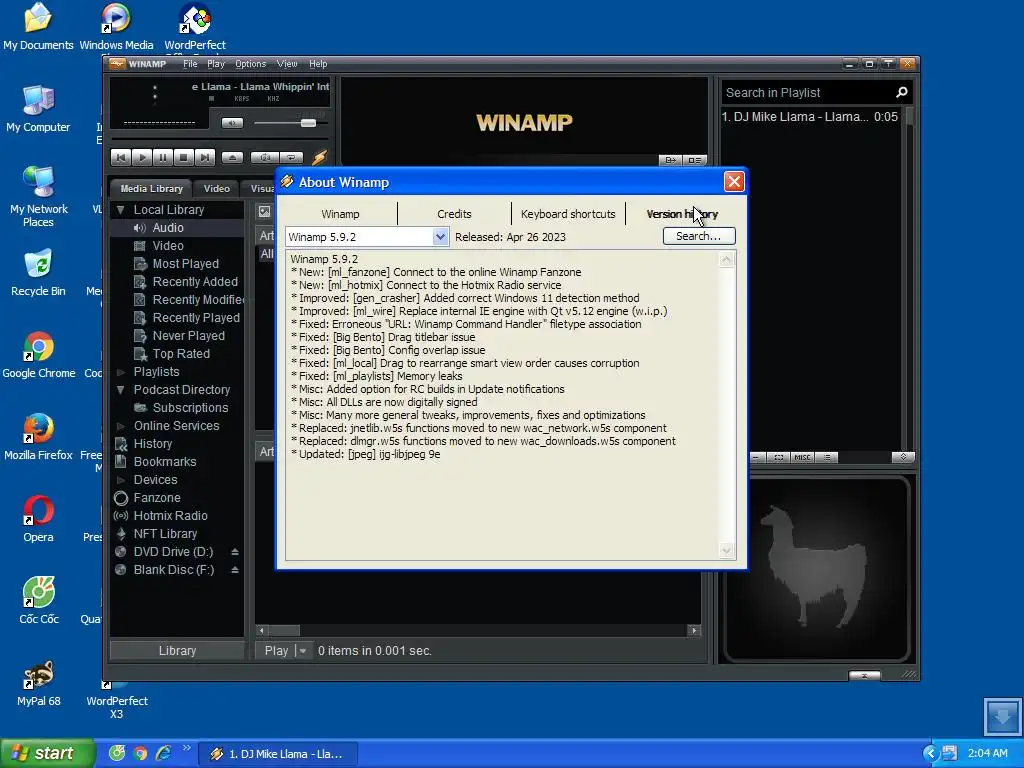Viewport: 1024px width, 768px height.
Task: Select DJ Mike Llama playlist entry
Action: pos(810,117)
